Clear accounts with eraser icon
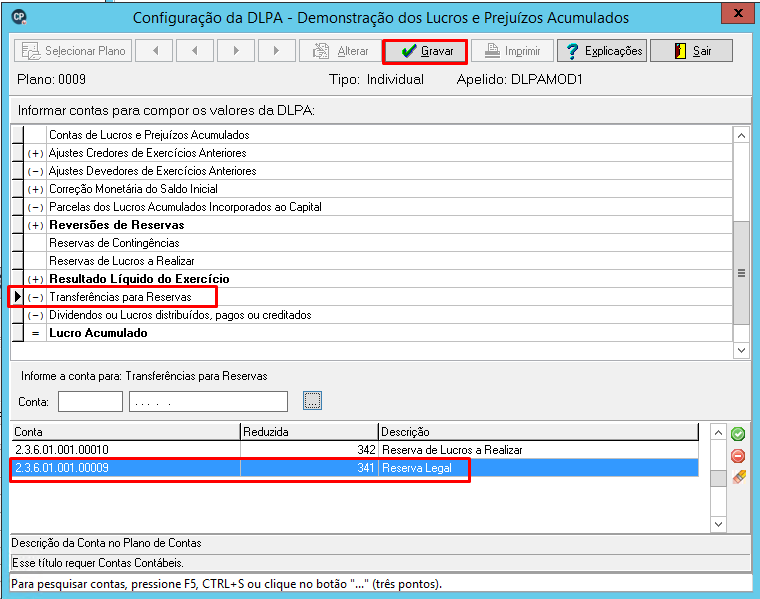760x599 pixels. (739, 477)
